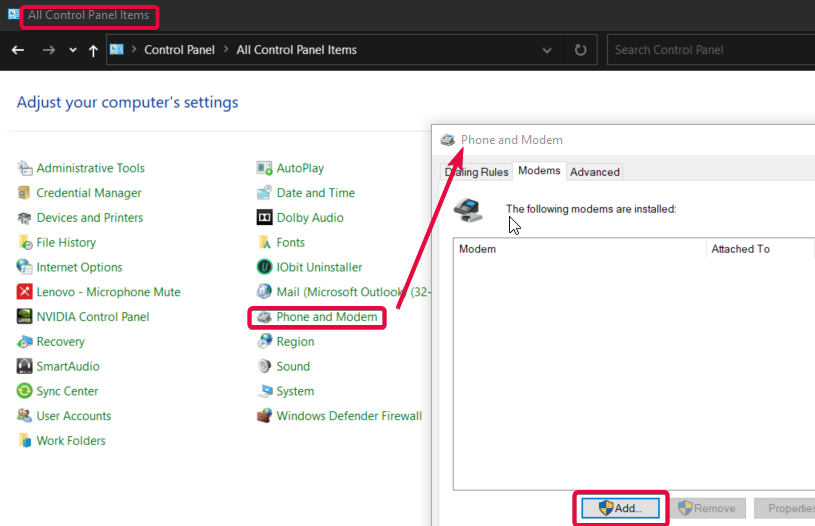Open the System link
Viewport: 815px width, 526px height.
click(295, 391)
